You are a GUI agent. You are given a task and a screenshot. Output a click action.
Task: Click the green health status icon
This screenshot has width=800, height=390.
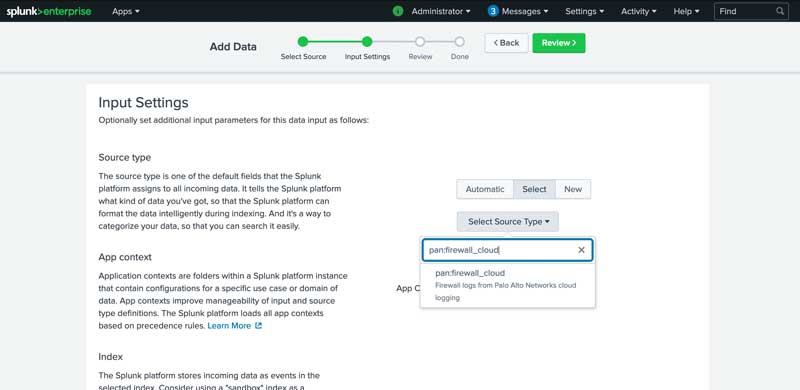coord(398,11)
